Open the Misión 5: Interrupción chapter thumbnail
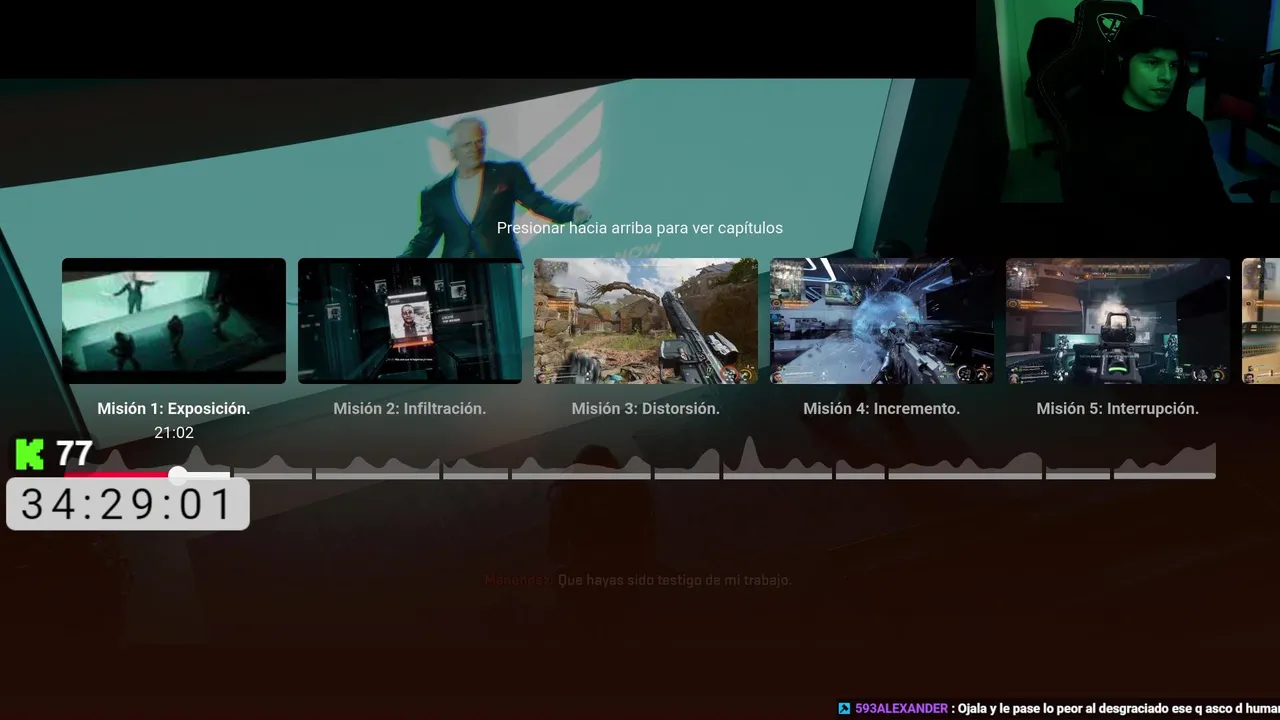This screenshot has height=720, width=1280. click(x=1118, y=321)
